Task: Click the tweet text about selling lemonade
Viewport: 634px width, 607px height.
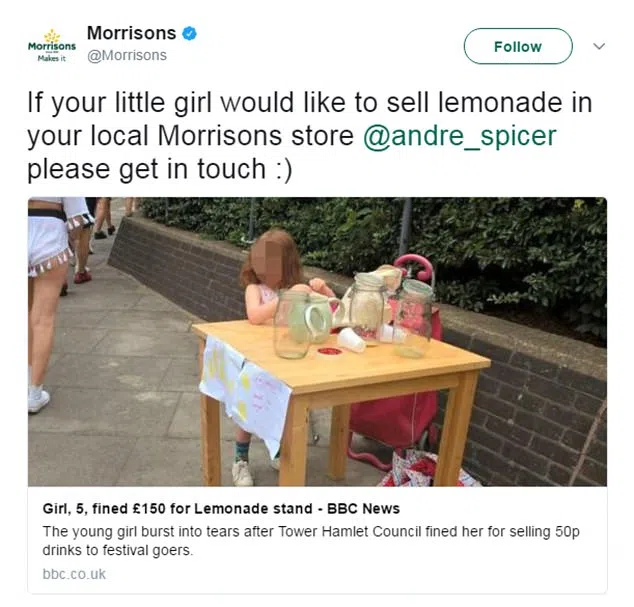Action: pos(310,135)
